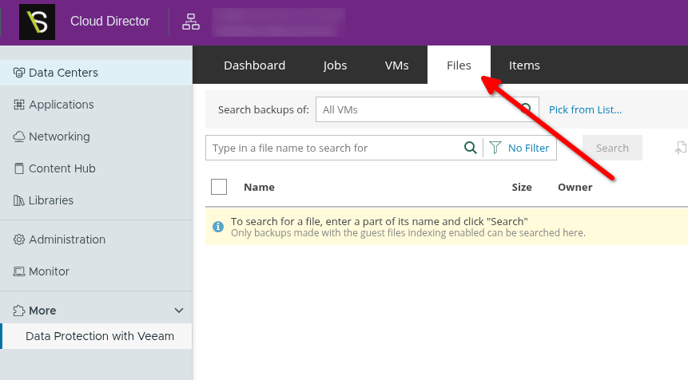Click the magnifier icon in file name field
Image resolution: width=688 pixels, height=380 pixels.
click(x=470, y=148)
